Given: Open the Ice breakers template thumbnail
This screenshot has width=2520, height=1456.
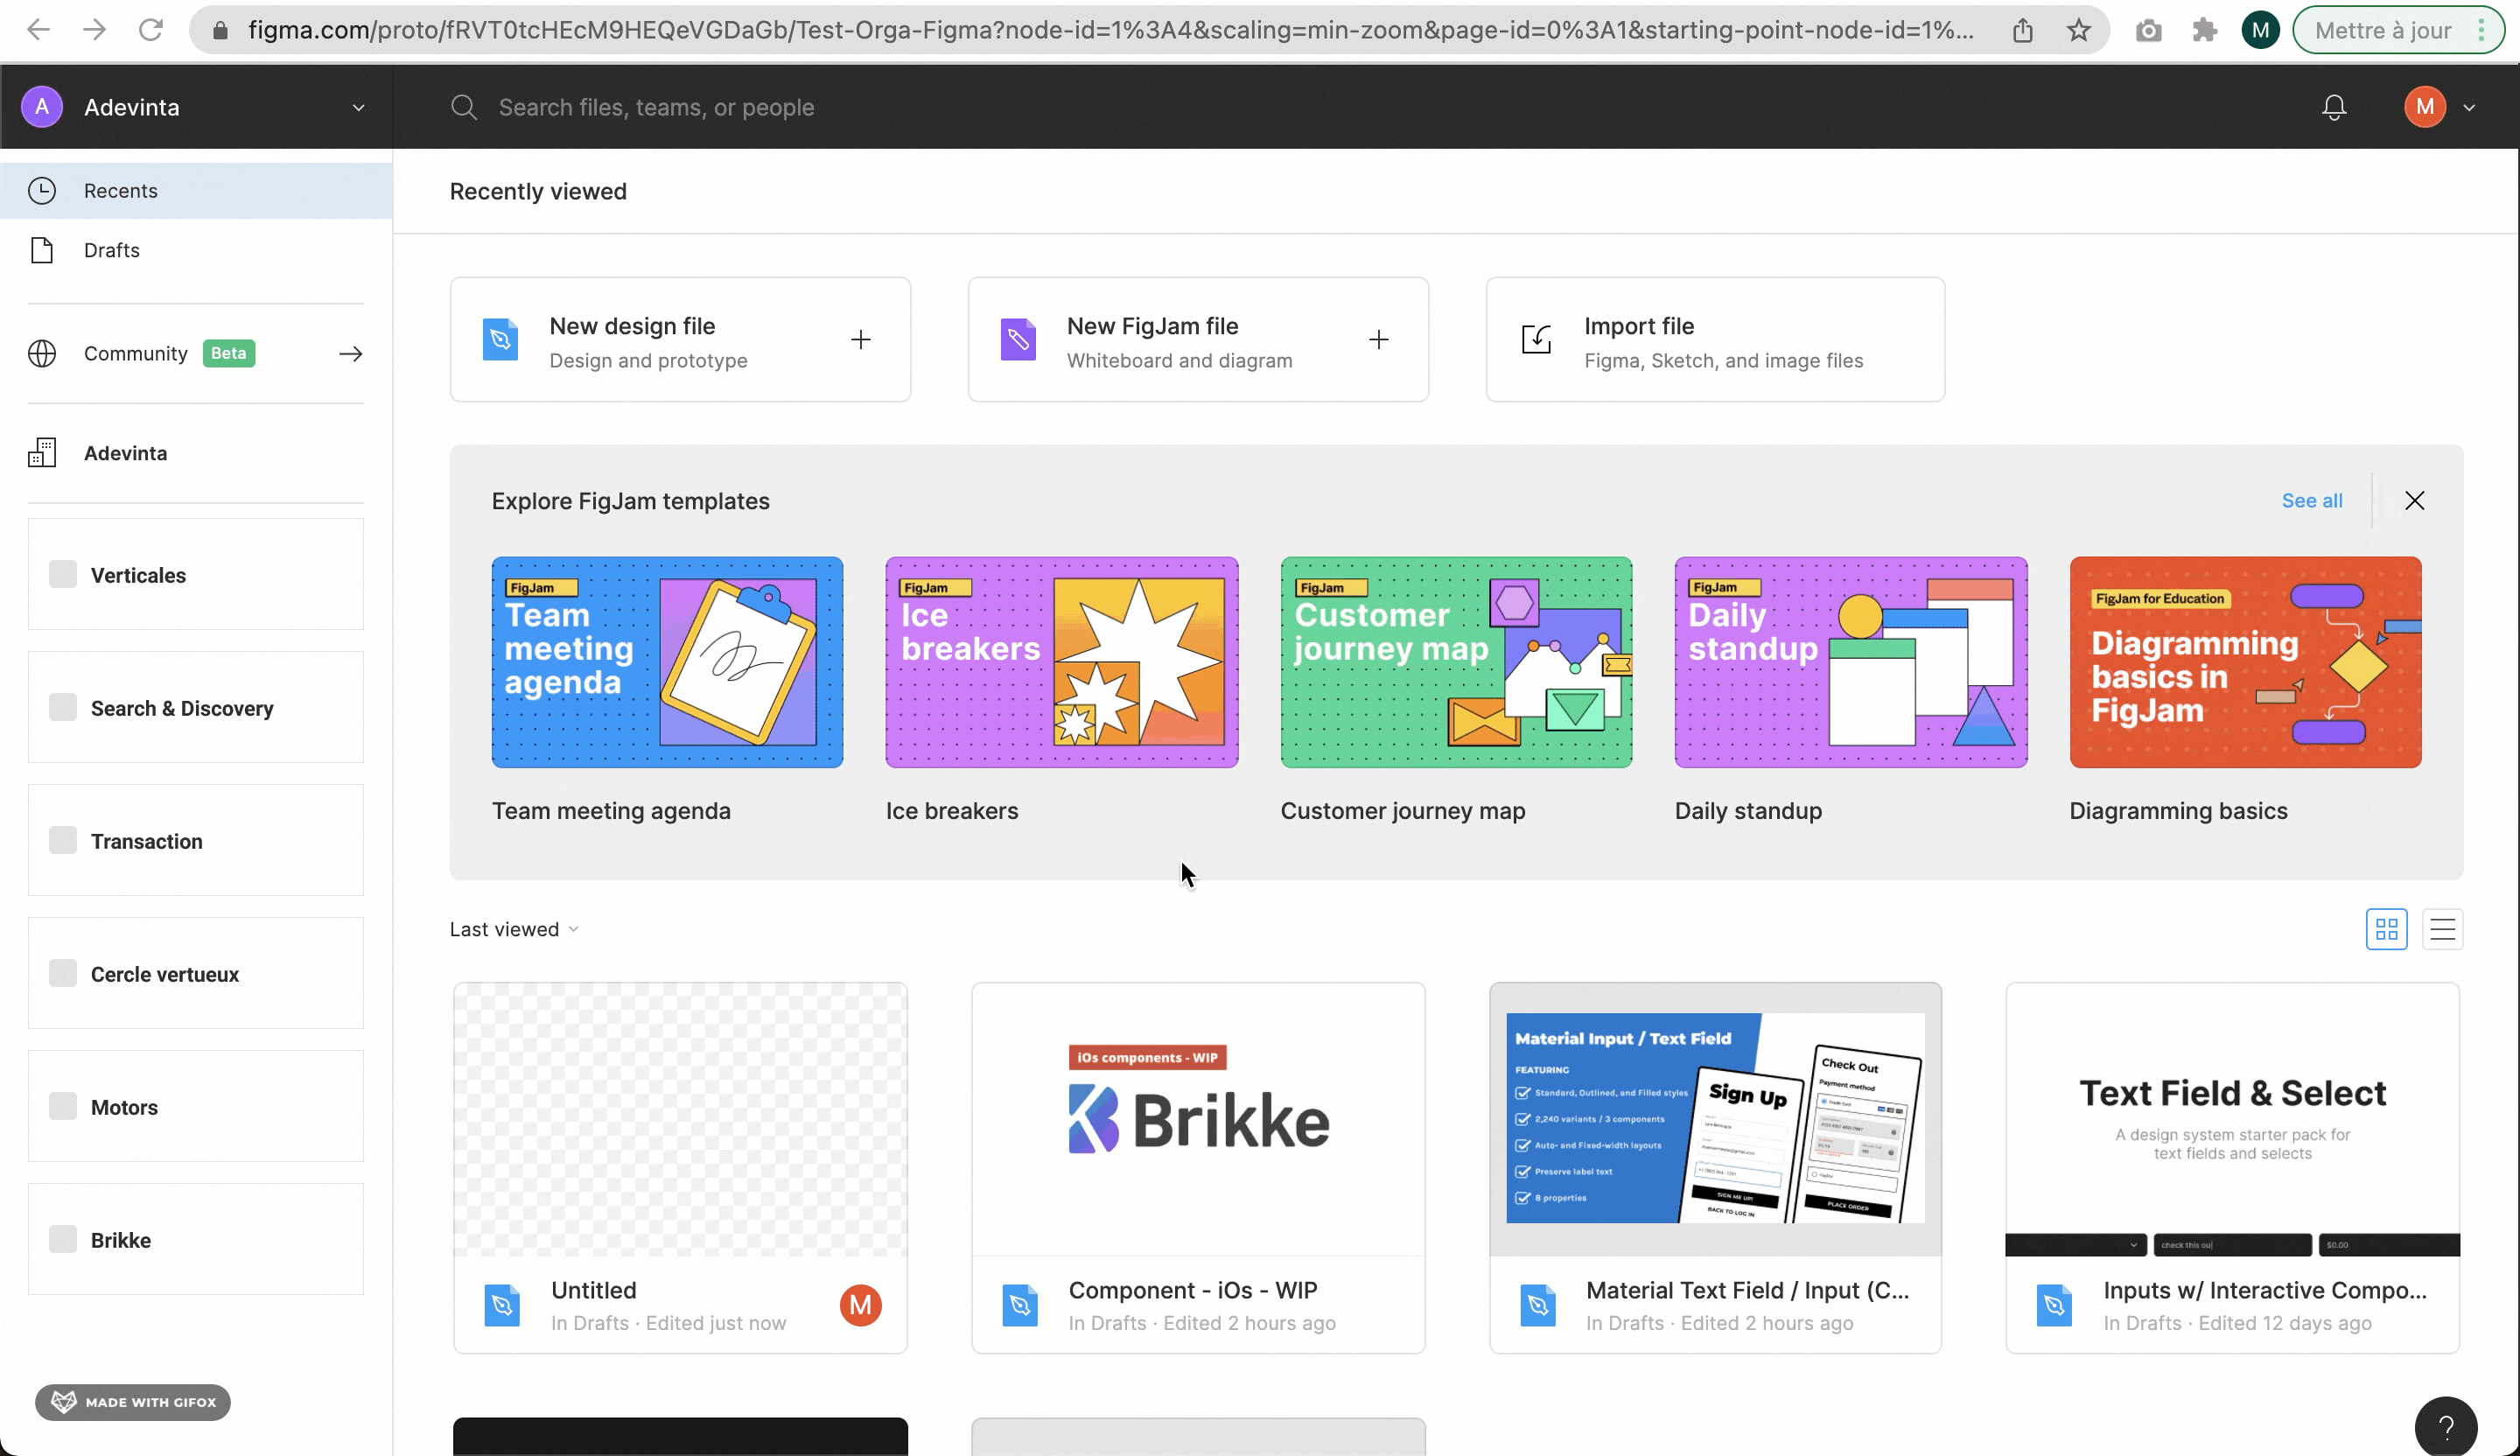Looking at the screenshot, I should (x=1061, y=662).
